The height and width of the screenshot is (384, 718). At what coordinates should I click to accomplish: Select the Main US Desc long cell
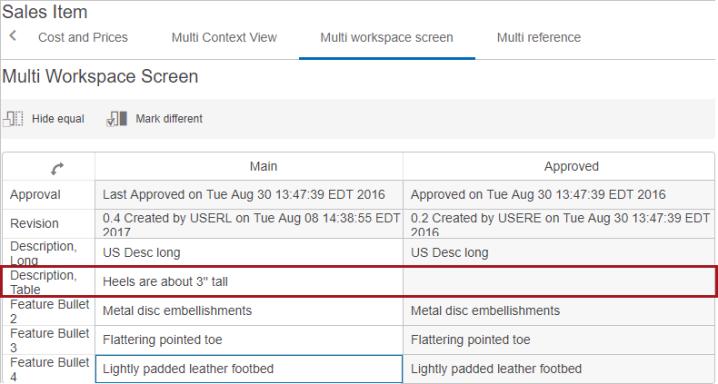pyautogui.click(x=249, y=253)
